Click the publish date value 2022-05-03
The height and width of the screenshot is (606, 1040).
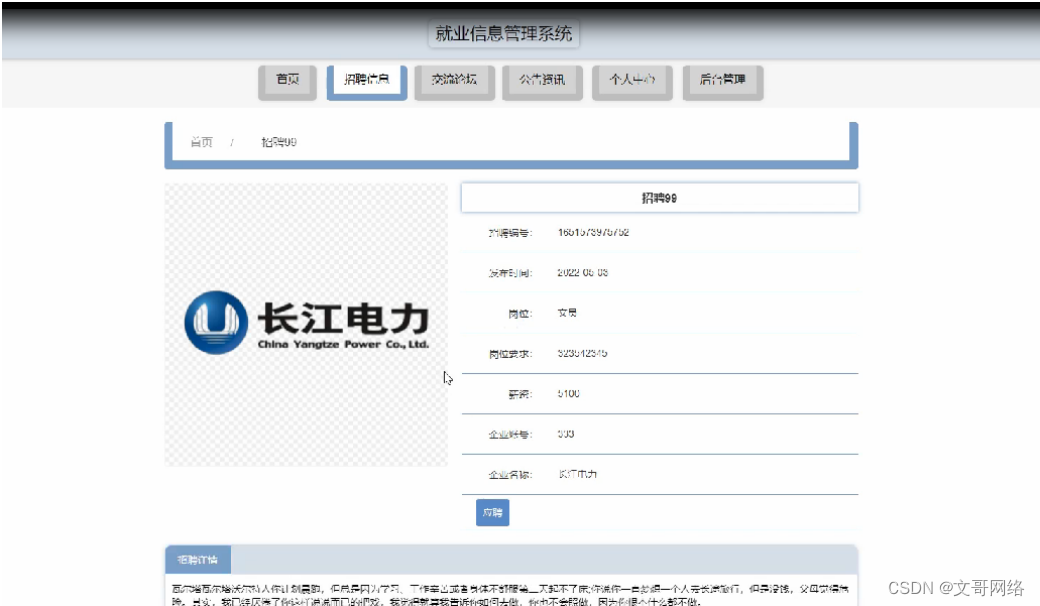pyautogui.click(x=582, y=273)
